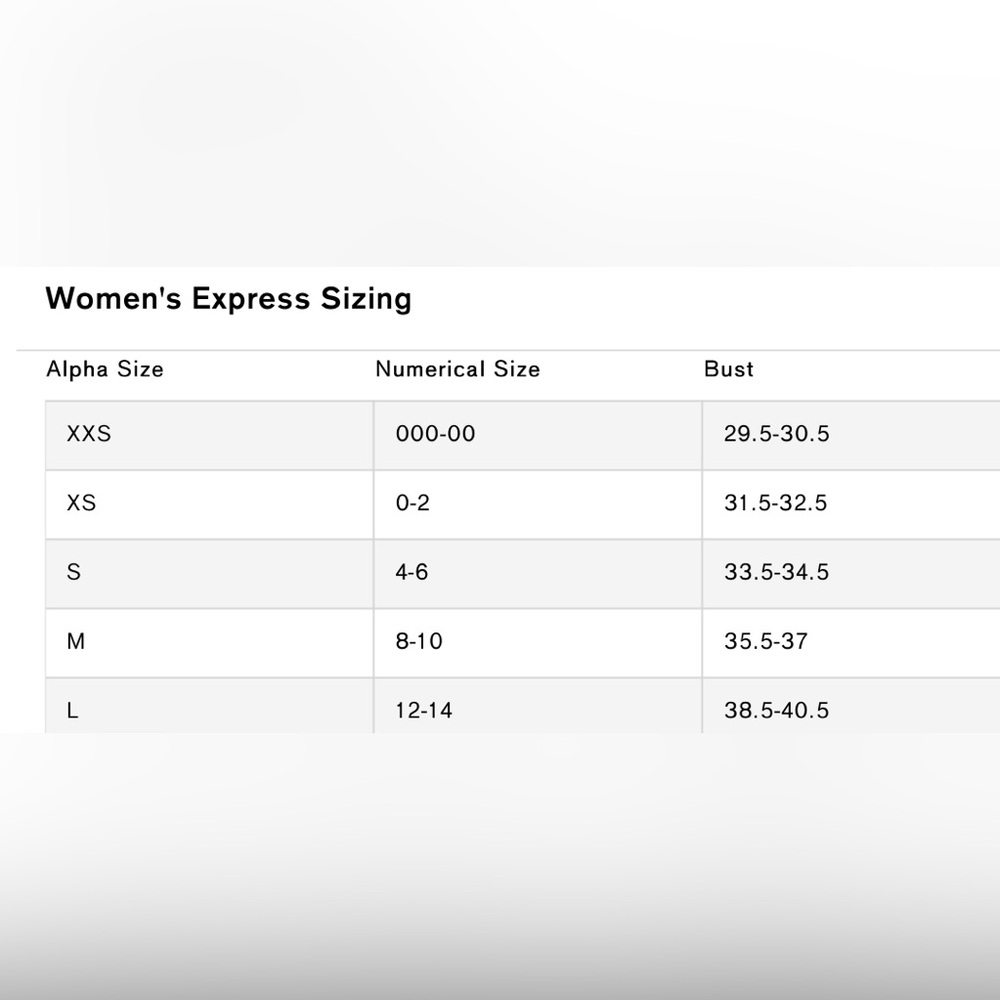Select numerical size 8-10 cell
The width and height of the screenshot is (1000, 1000).
coord(538,643)
